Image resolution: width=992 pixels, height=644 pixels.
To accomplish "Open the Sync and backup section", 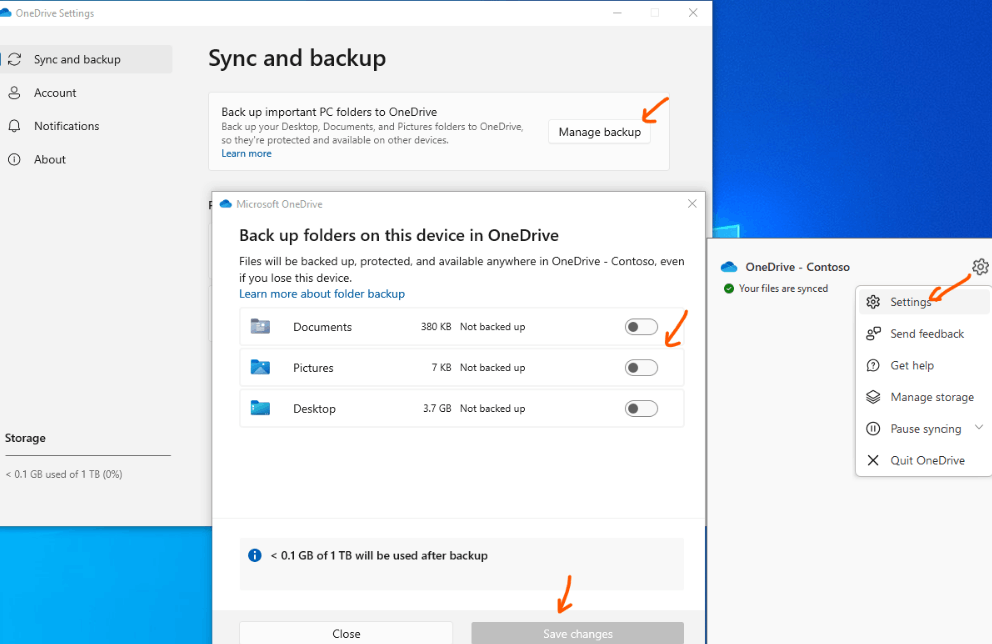I will (x=86, y=59).
